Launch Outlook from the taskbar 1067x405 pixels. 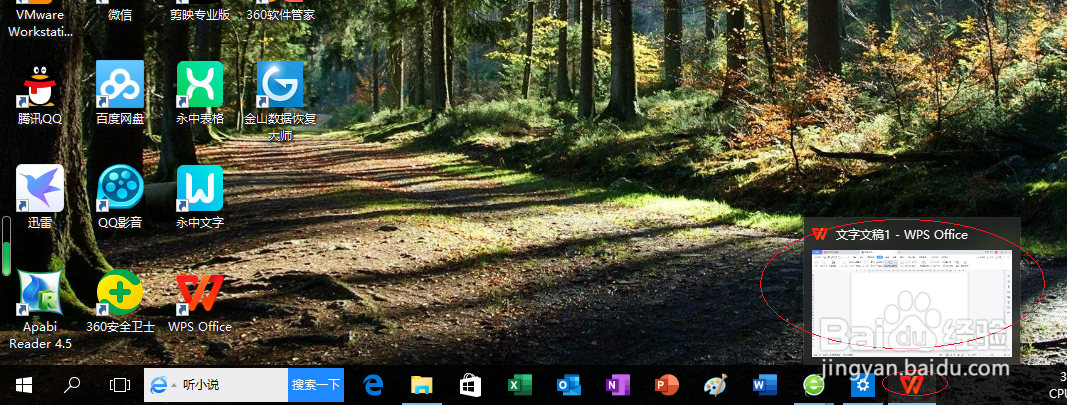pyautogui.click(x=568, y=385)
